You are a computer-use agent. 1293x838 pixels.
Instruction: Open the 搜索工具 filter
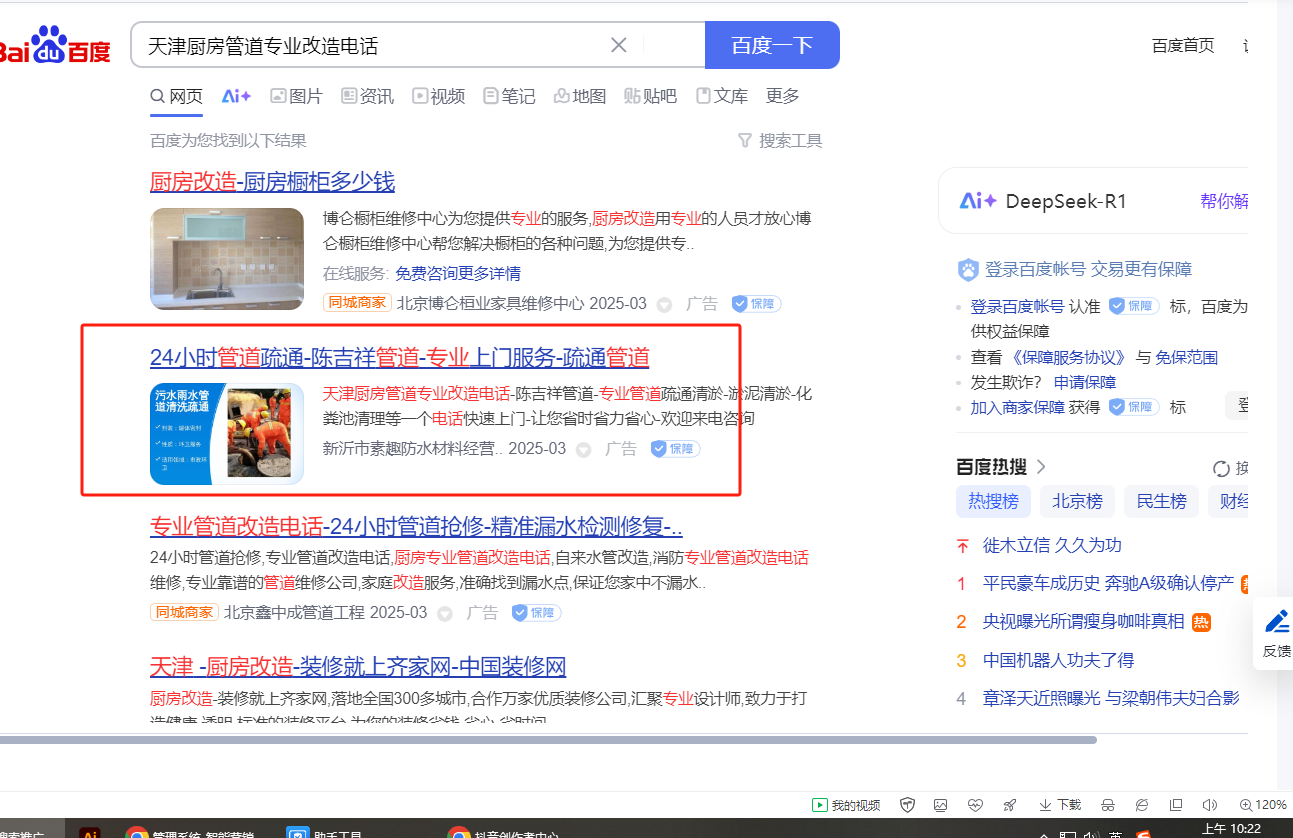(x=780, y=141)
